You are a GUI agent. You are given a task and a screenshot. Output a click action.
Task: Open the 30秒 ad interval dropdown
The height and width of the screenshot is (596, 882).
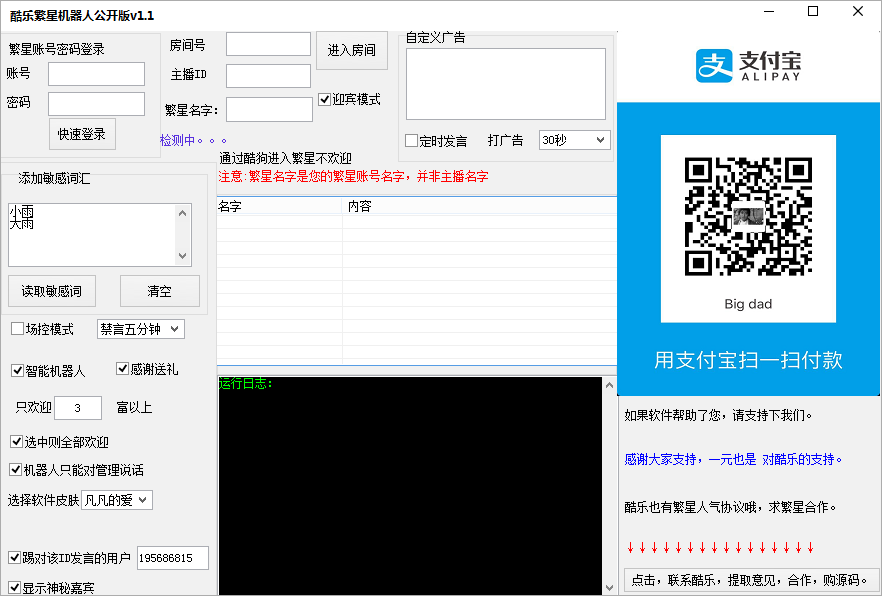(x=574, y=140)
